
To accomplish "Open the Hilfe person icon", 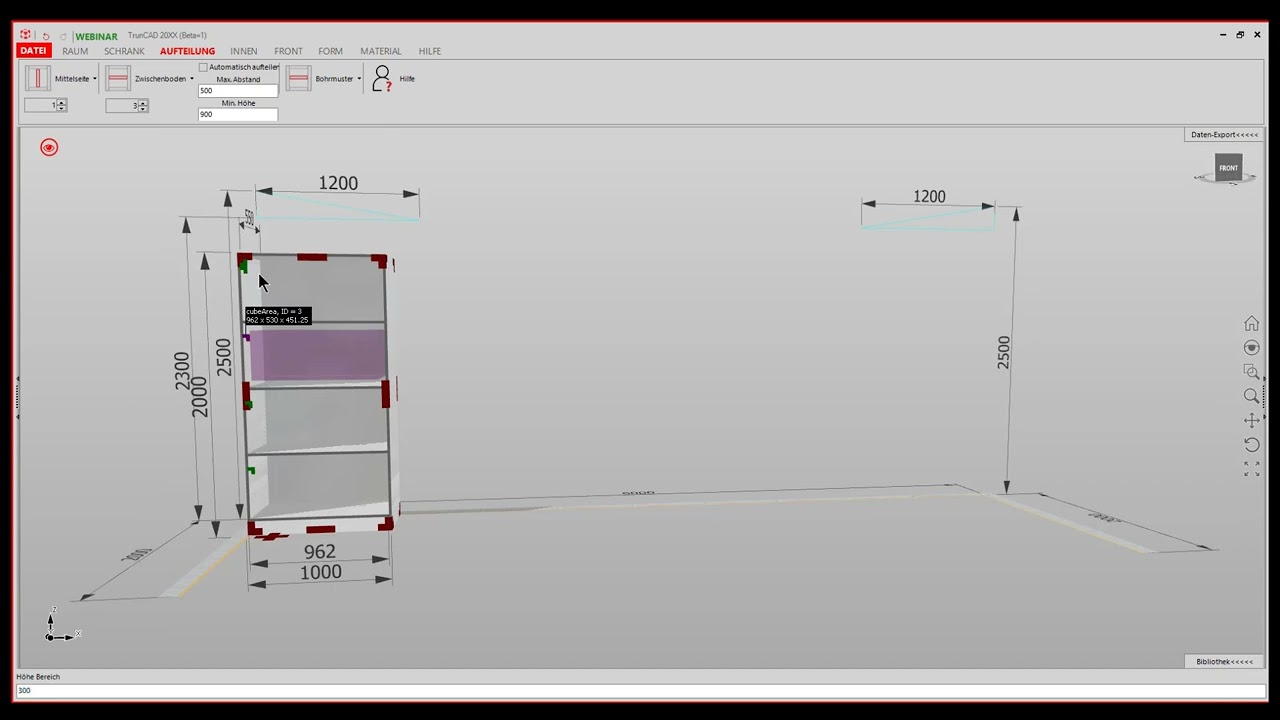I will [x=381, y=78].
